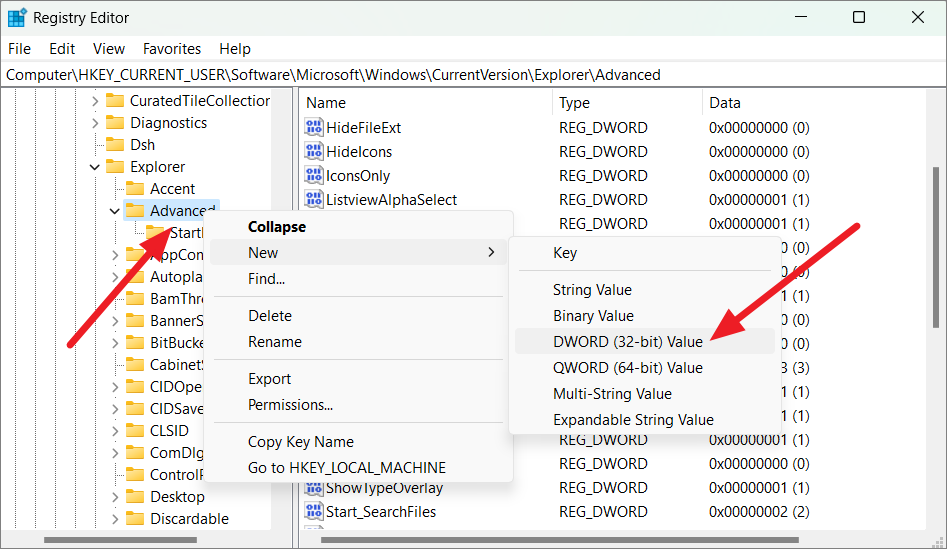This screenshot has height=549, width=947.
Task: Click the Diagnostics folder icon
Action: click(x=115, y=123)
